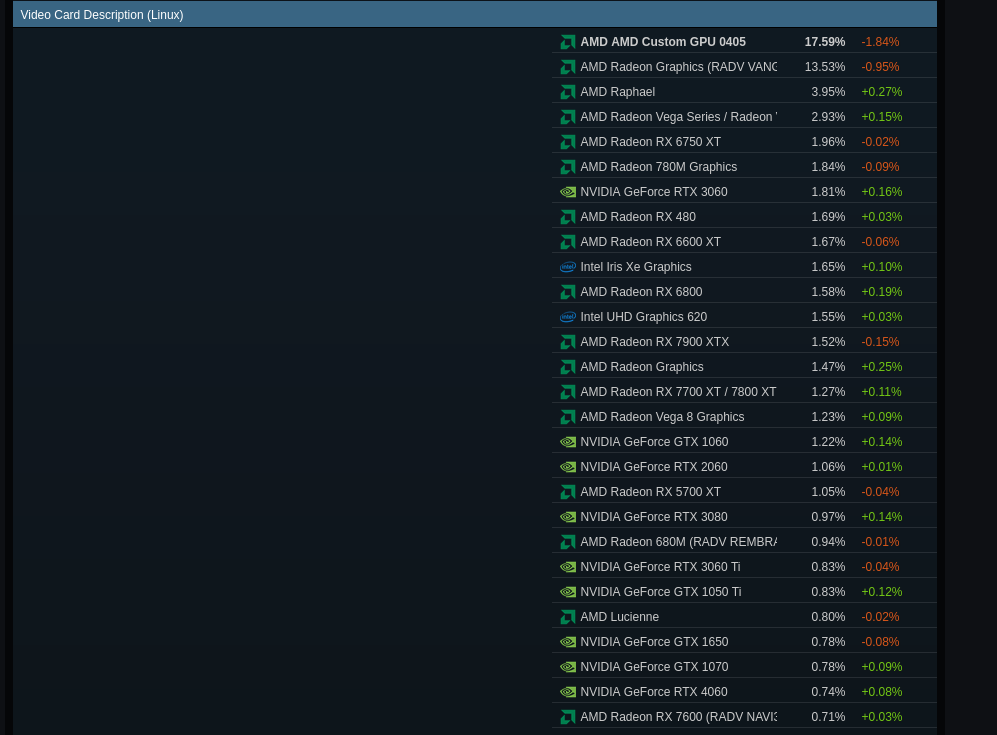
Task: Click the -0.08% change value
Action: 880,642
